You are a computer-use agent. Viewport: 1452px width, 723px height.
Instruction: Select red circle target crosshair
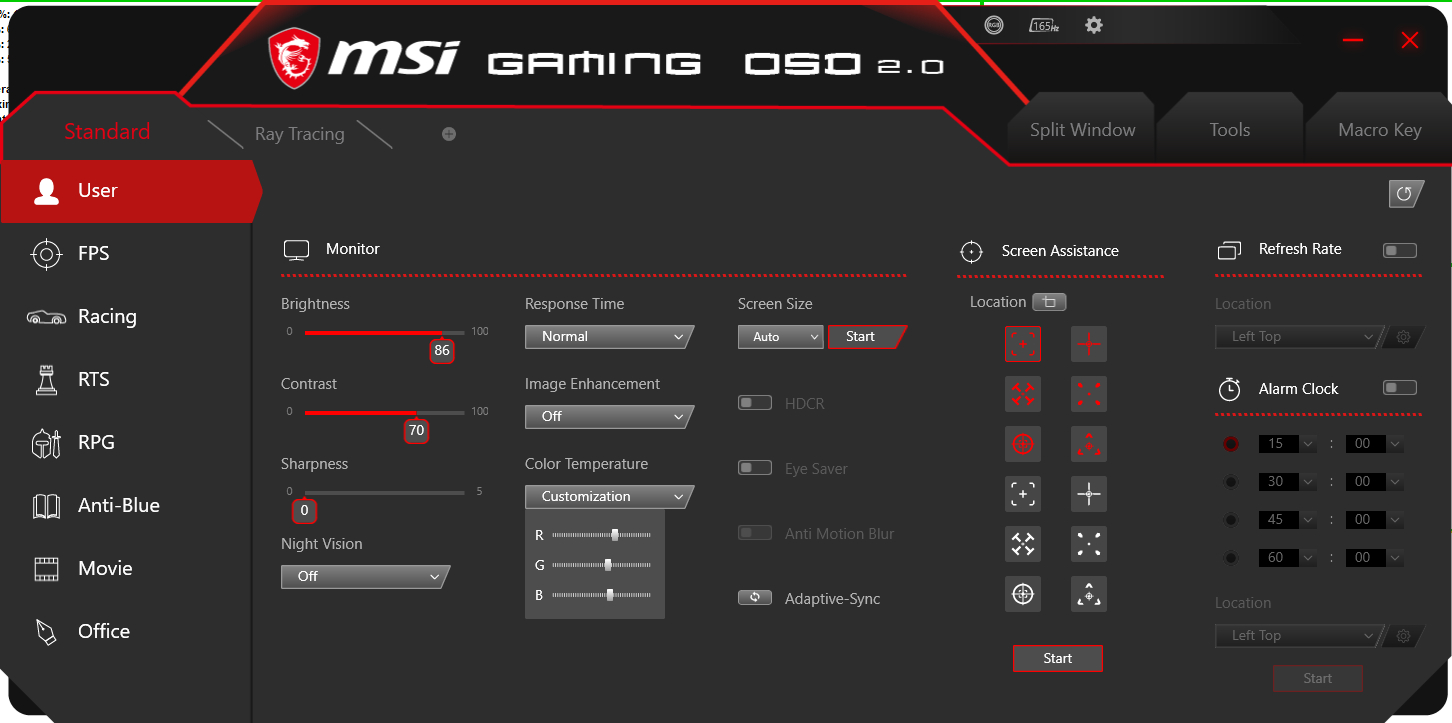(x=1023, y=444)
